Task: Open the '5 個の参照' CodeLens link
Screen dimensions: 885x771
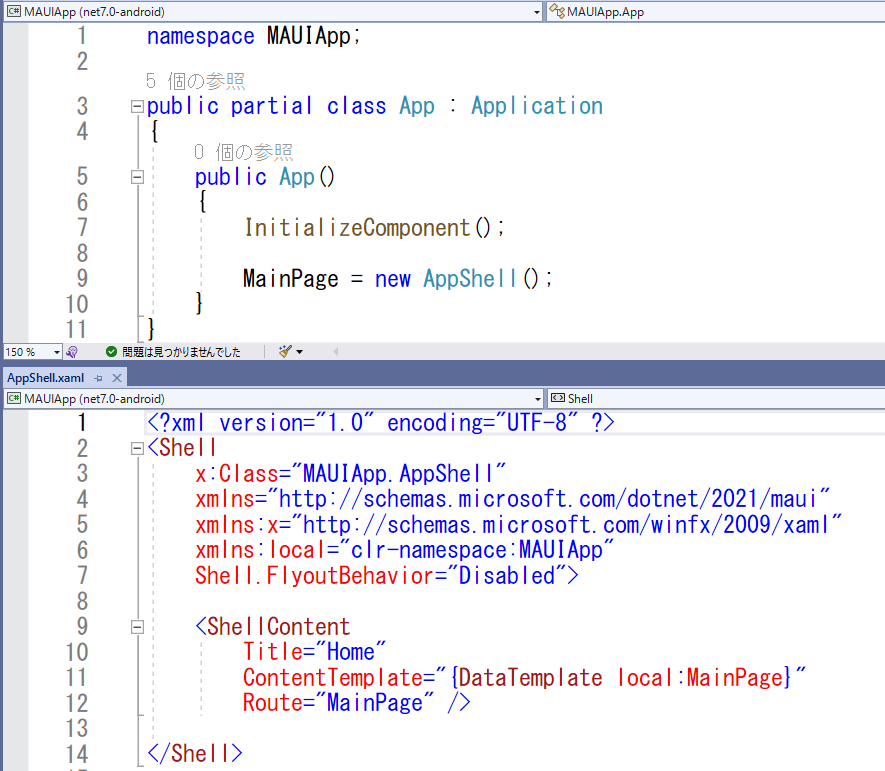Action: [195, 81]
